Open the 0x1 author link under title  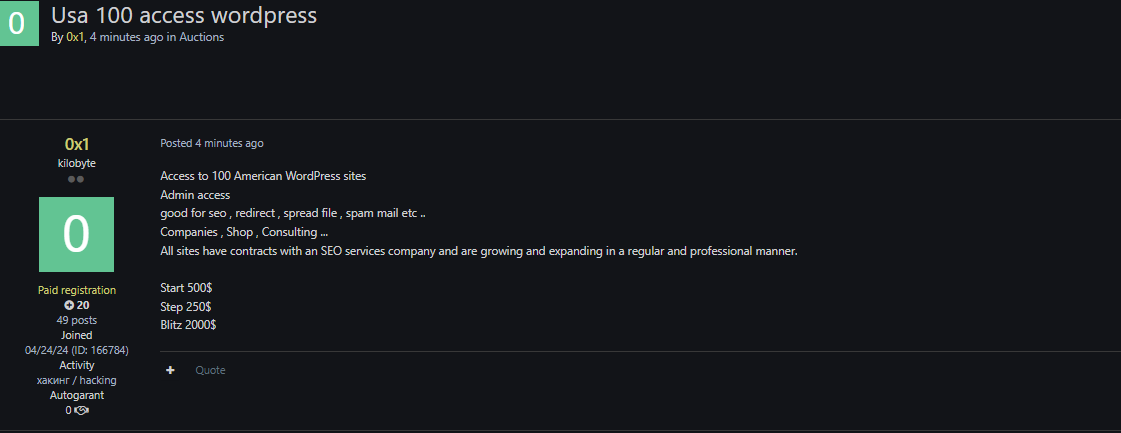pyautogui.click(x=75, y=37)
